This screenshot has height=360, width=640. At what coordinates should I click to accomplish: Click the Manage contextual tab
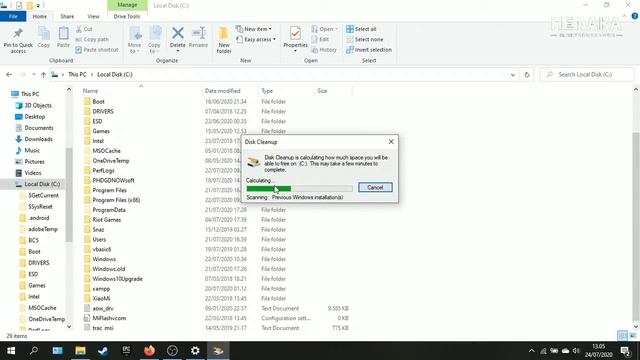127,5
